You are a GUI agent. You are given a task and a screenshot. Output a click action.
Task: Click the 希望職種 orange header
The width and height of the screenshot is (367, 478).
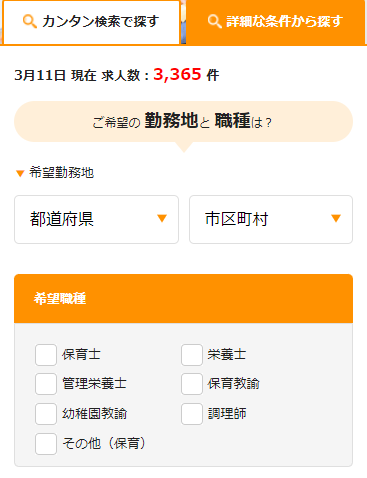coord(183,299)
